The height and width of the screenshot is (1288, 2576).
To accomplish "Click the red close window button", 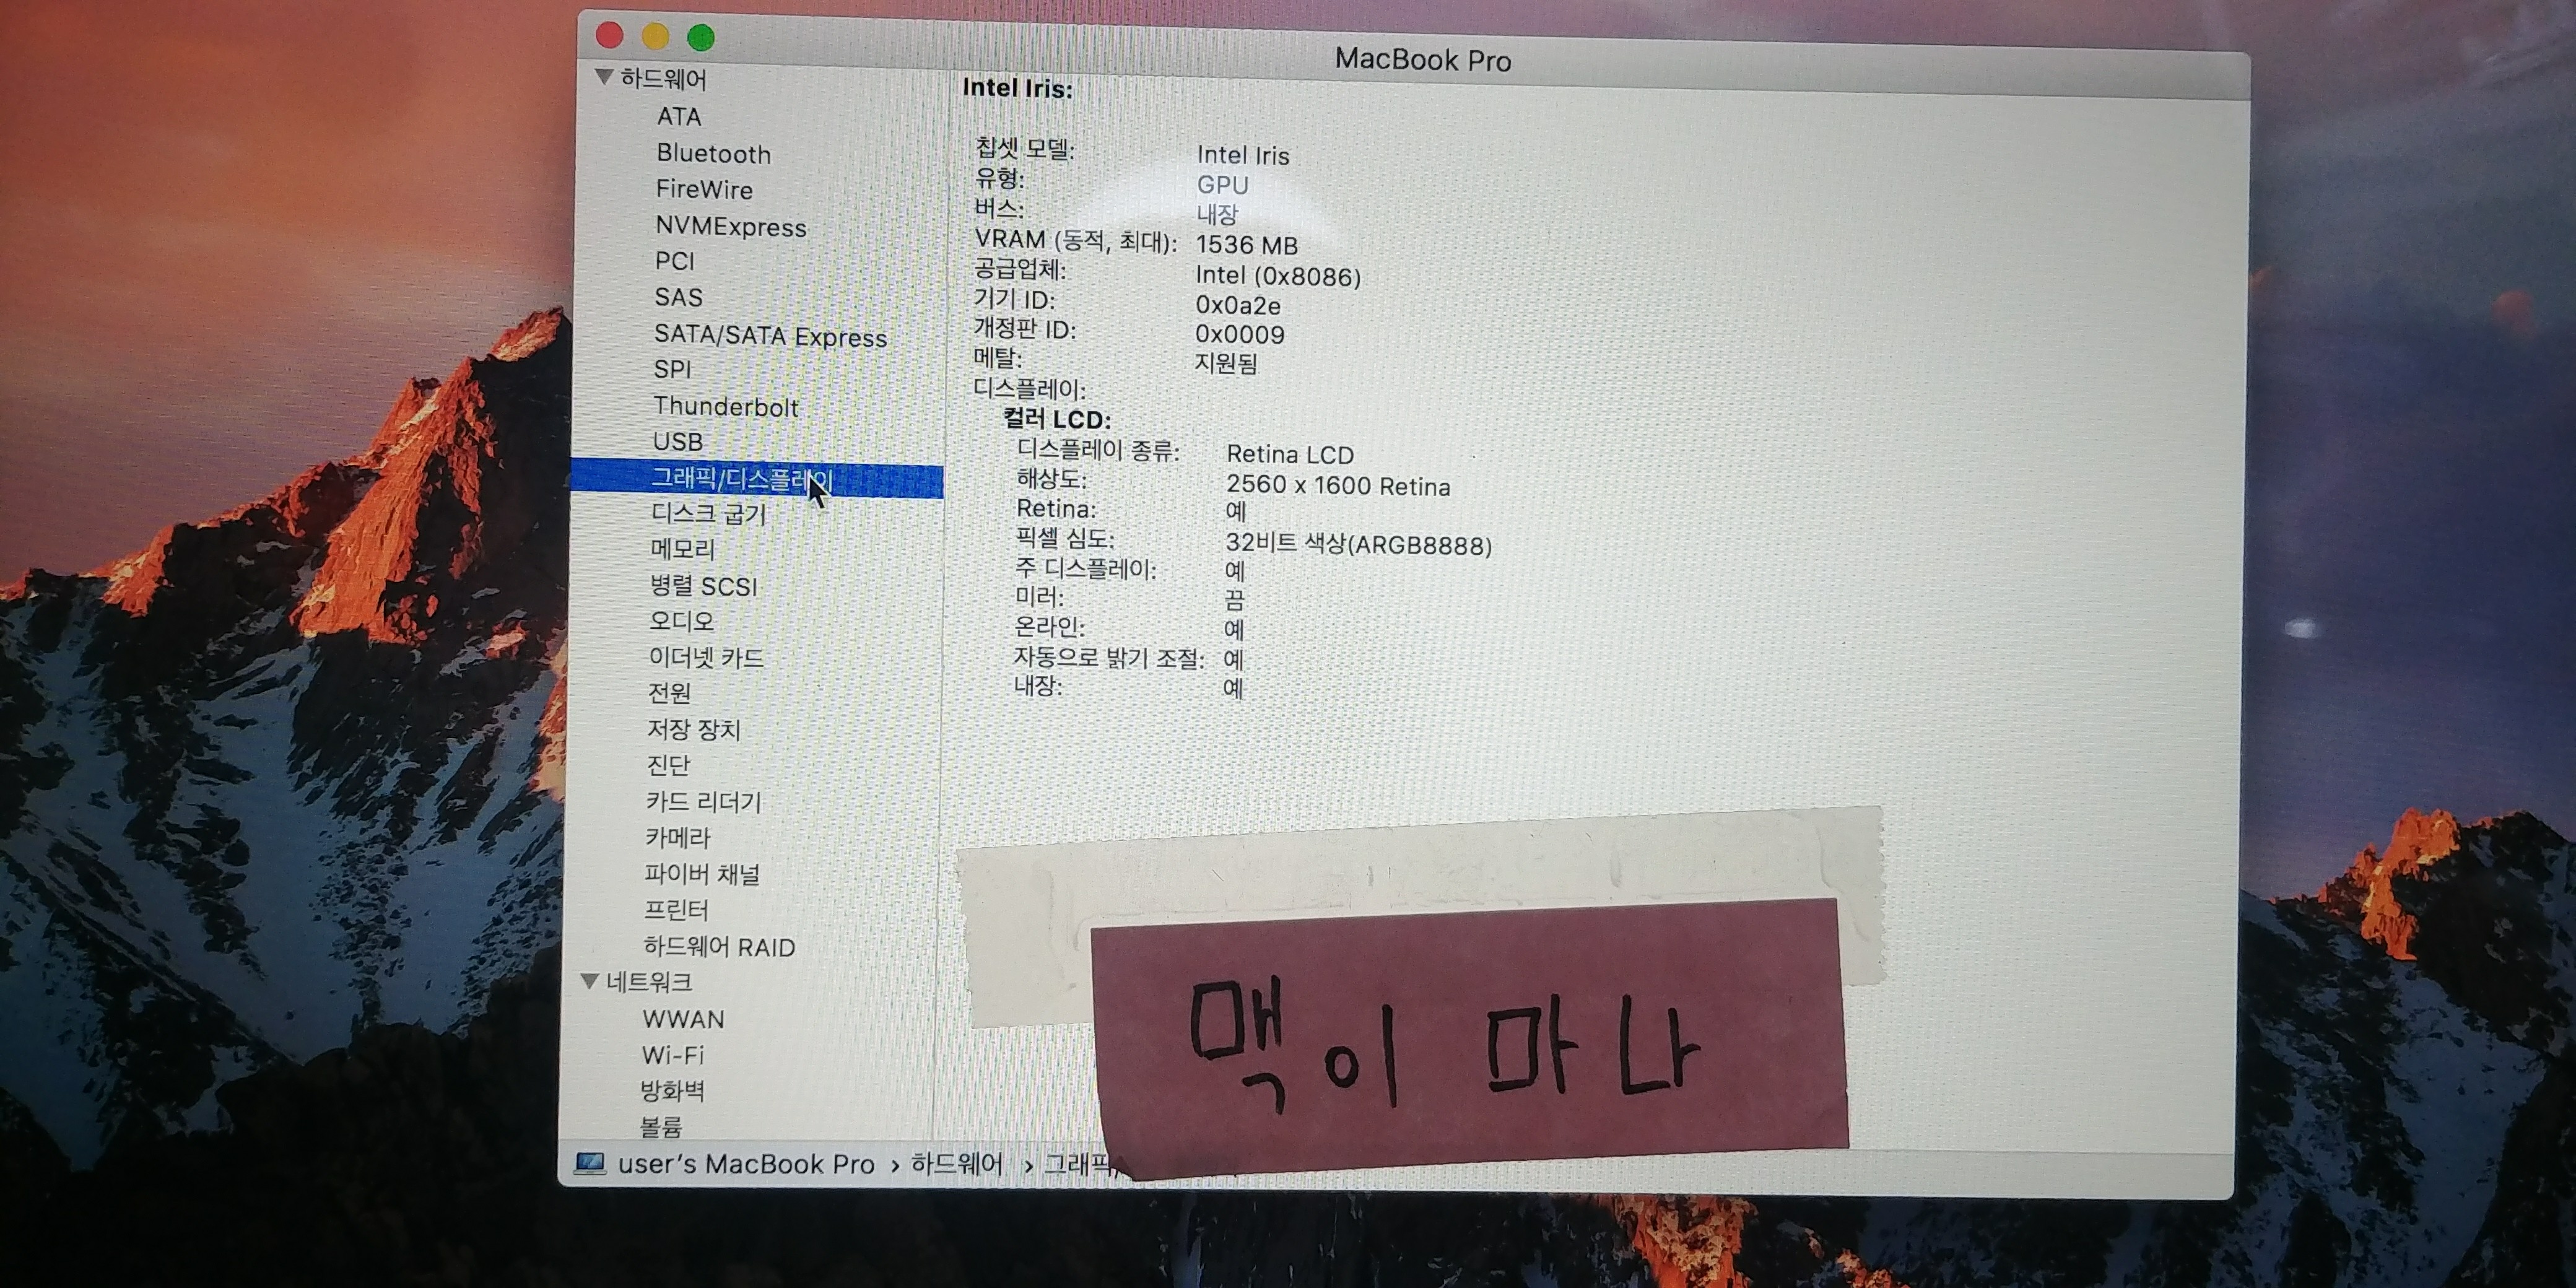I will click(609, 36).
